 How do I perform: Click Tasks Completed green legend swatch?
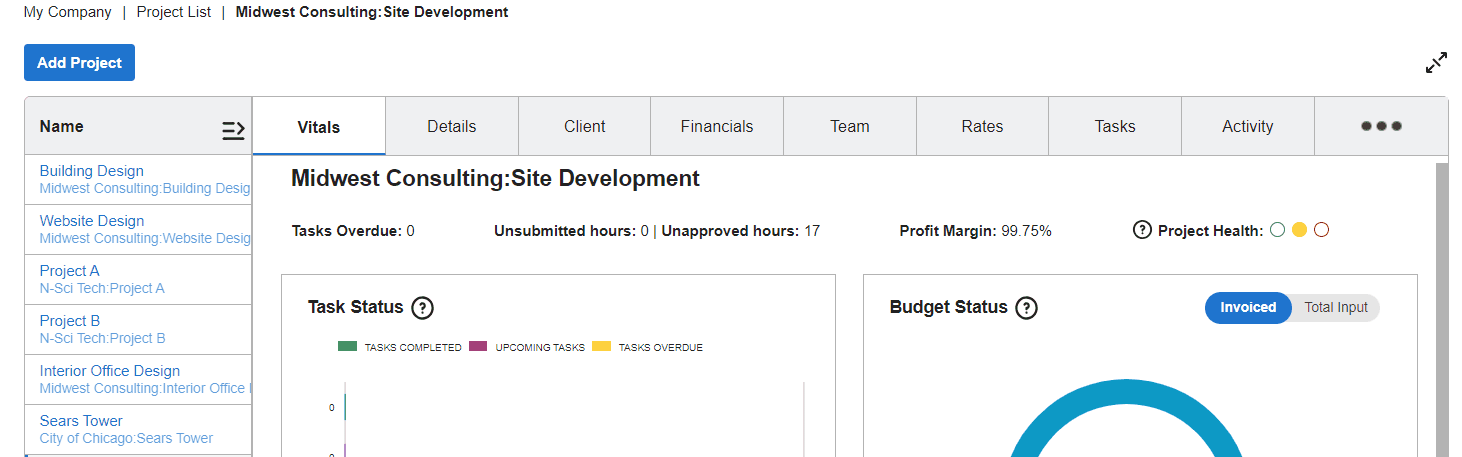point(347,347)
